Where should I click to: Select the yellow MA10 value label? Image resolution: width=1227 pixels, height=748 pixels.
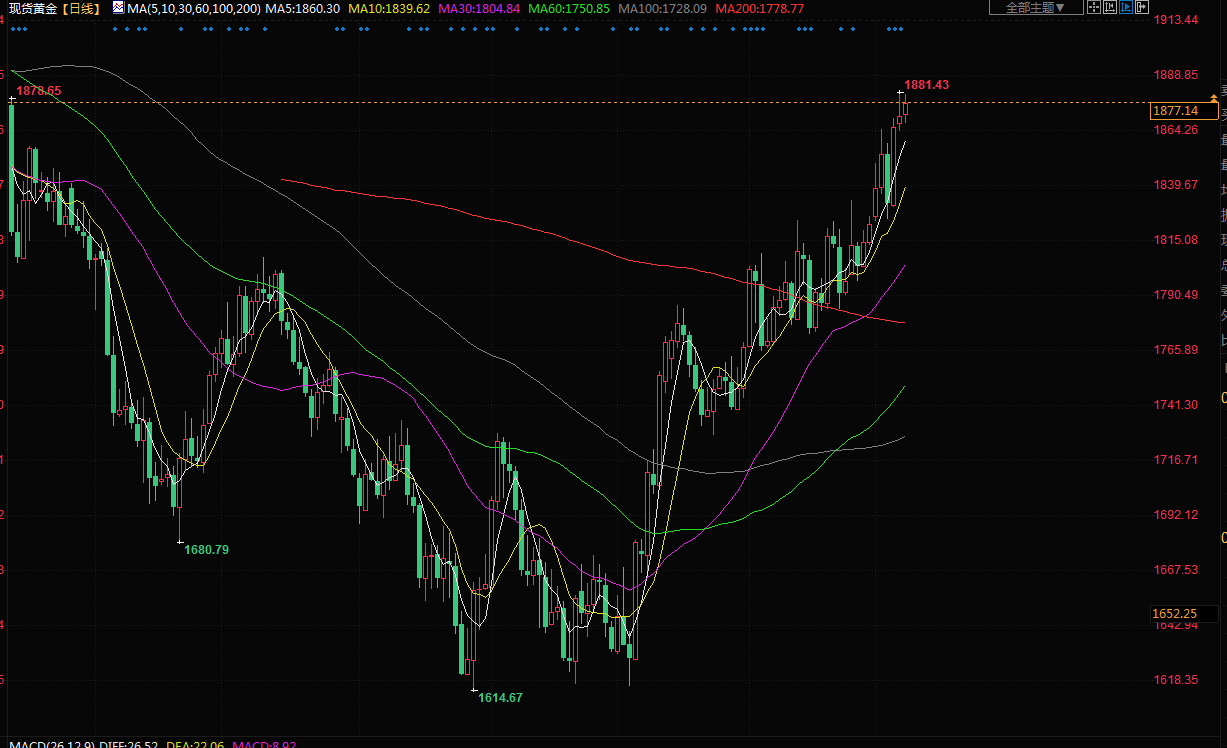(388, 8)
